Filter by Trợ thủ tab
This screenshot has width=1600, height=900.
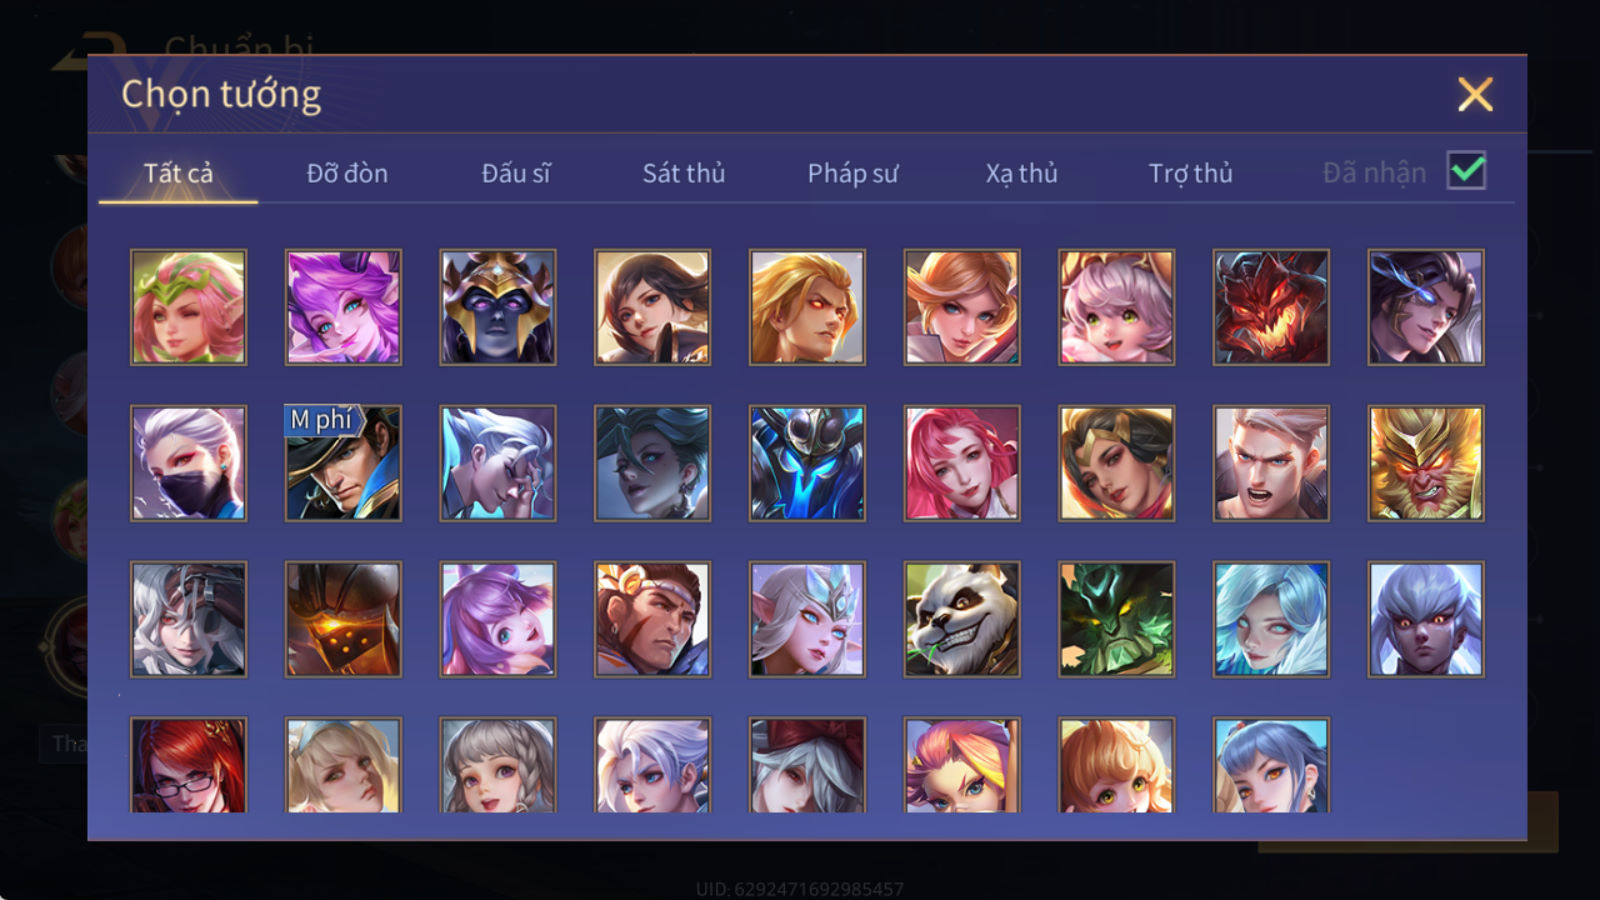click(1190, 173)
